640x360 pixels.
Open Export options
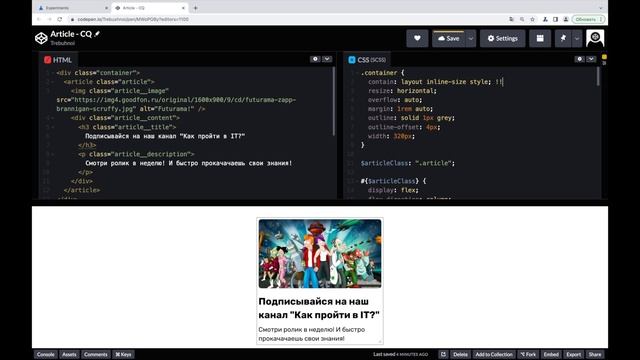pyautogui.click(x=573, y=354)
